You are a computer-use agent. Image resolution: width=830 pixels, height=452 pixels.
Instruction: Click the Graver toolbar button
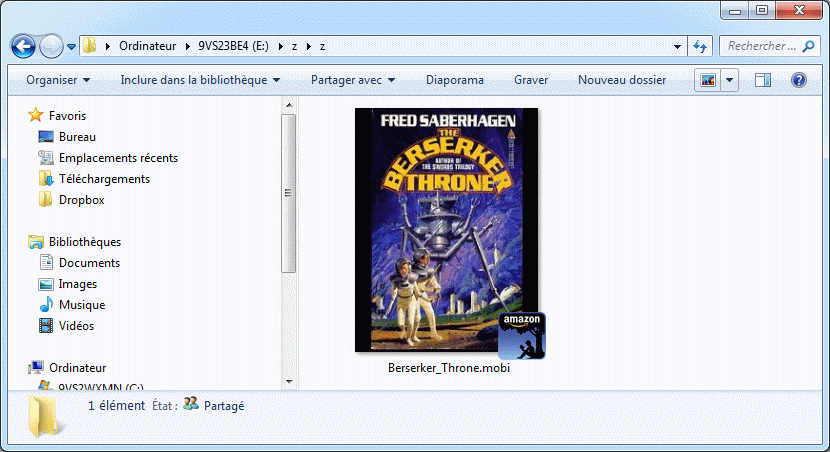click(531, 80)
